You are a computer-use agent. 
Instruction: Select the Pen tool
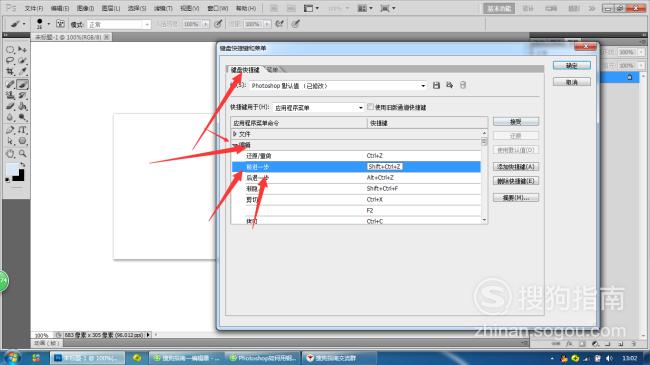click(x=10, y=130)
